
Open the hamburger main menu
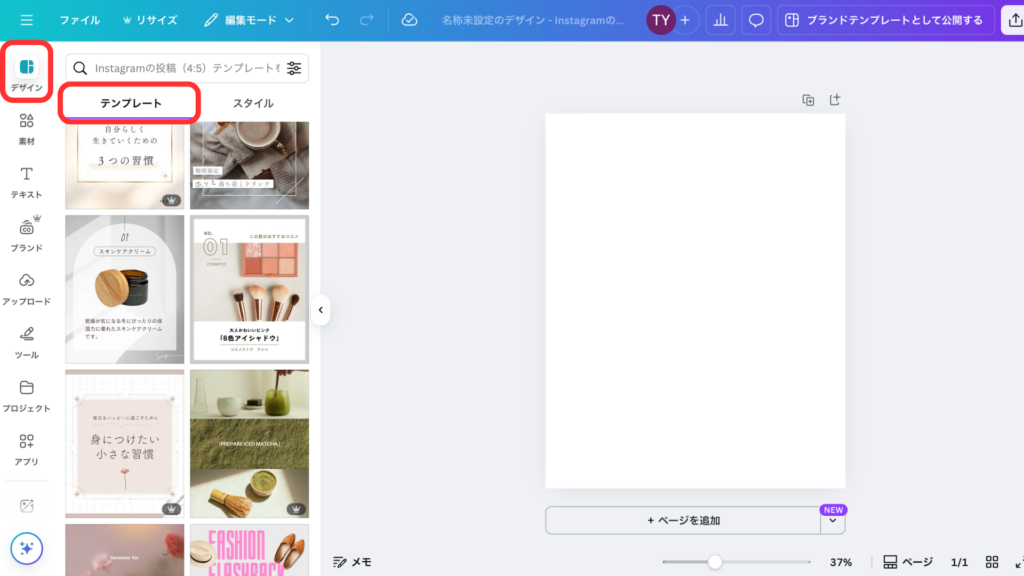click(x=26, y=20)
